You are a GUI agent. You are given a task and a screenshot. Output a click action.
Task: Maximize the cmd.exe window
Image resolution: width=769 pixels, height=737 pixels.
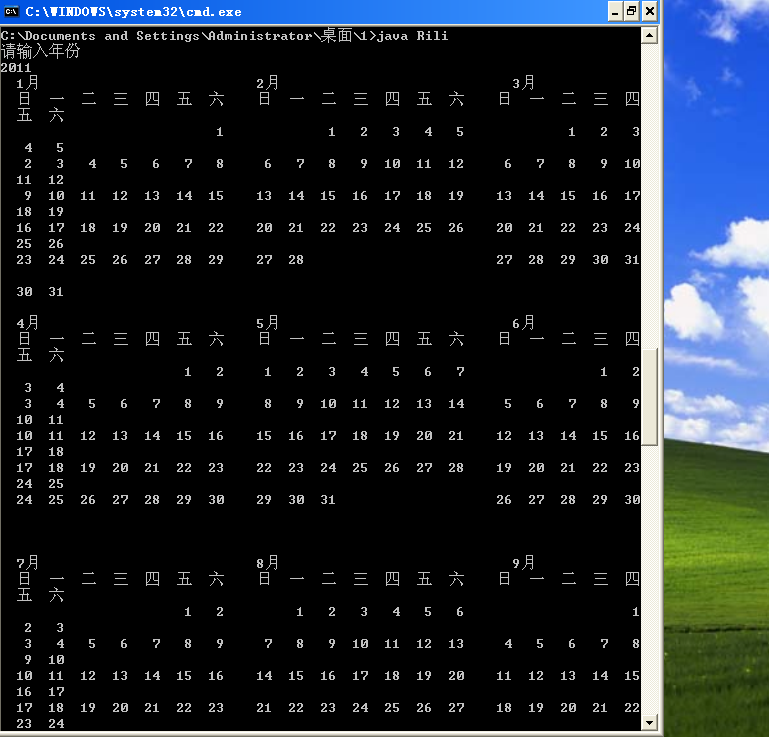(x=632, y=11)
